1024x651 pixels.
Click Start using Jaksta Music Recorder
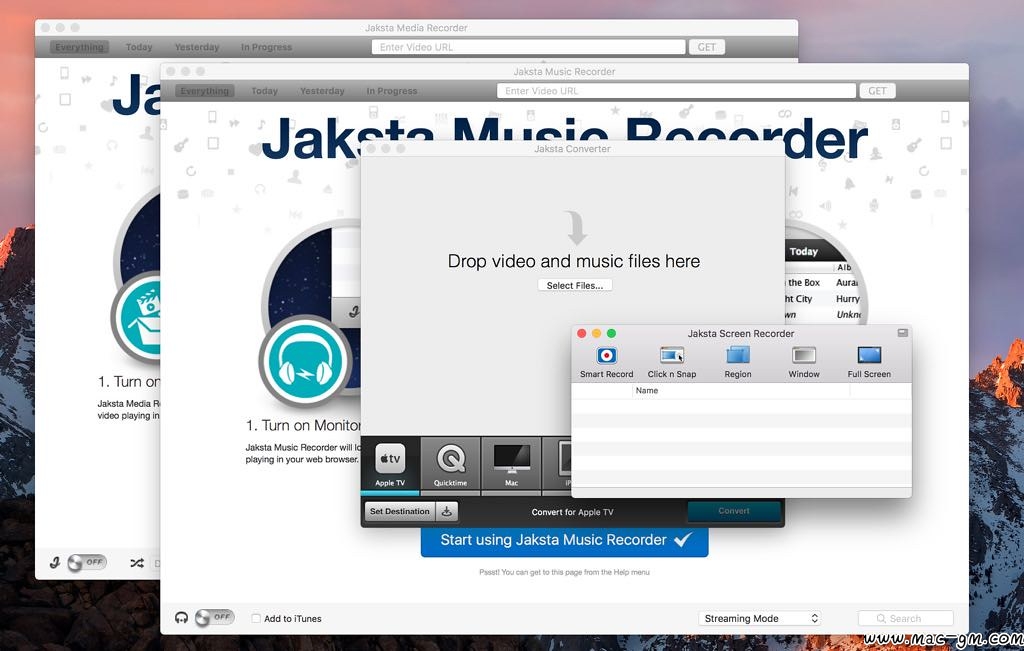(564, 540)
